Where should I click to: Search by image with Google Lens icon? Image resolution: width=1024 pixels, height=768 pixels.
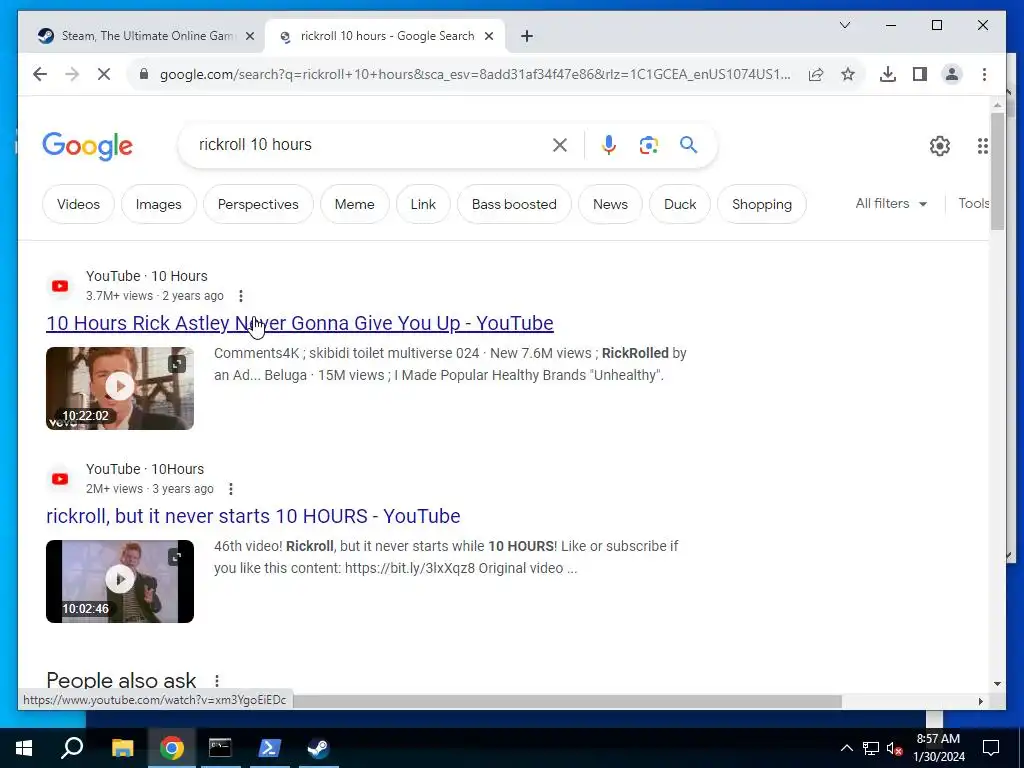pyautogui.click(x=648, y=145)
